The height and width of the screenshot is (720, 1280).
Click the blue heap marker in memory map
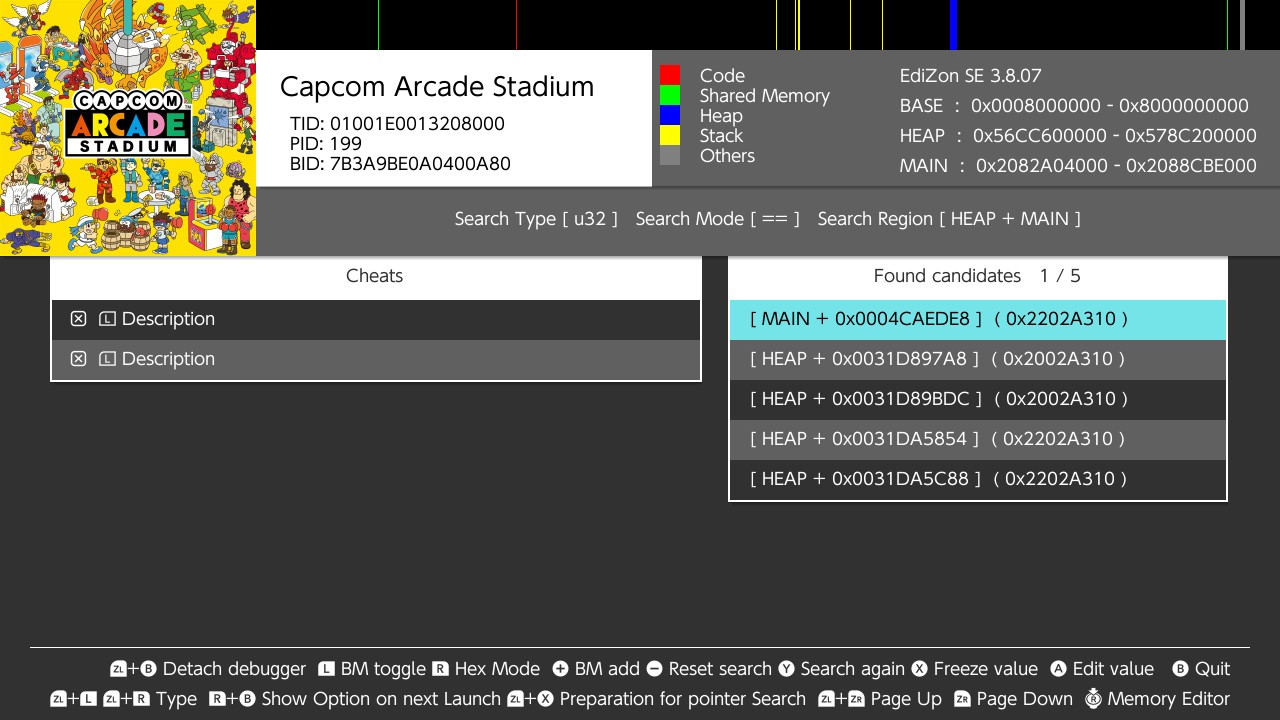(954, 25)
